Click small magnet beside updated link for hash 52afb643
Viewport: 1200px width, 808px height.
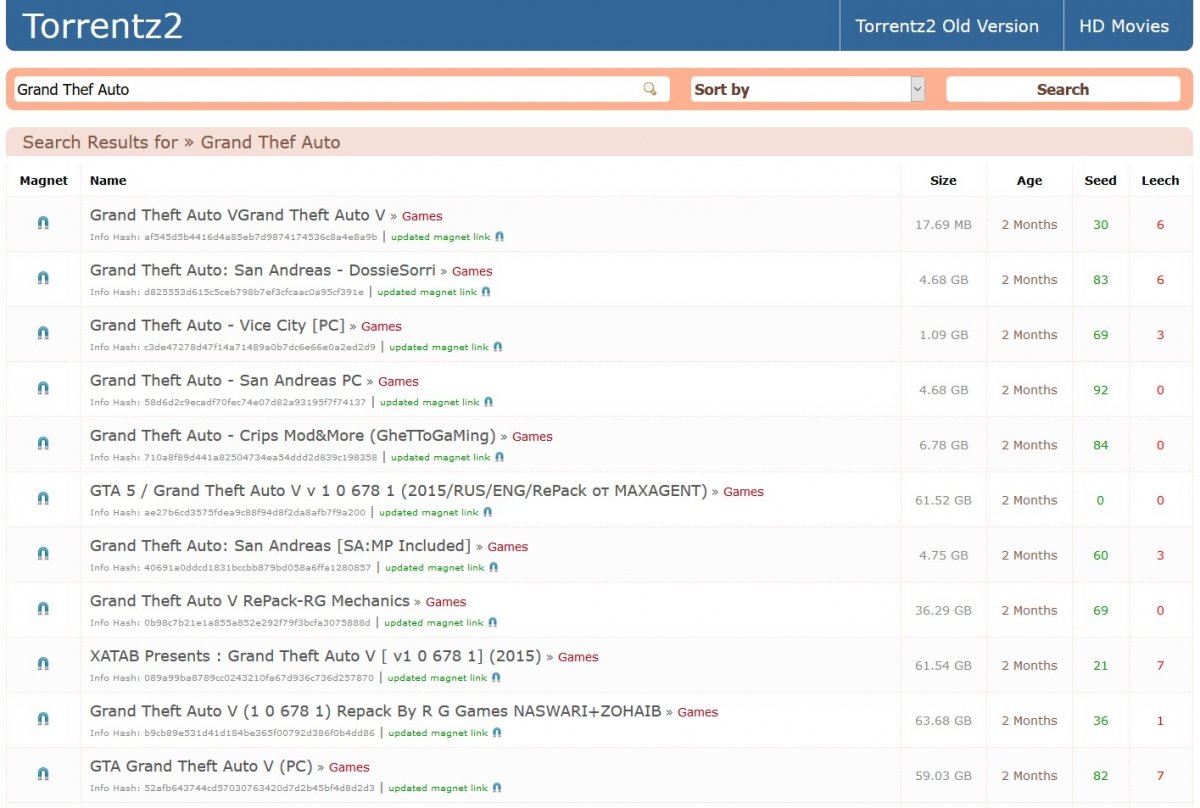click(497, 787)
